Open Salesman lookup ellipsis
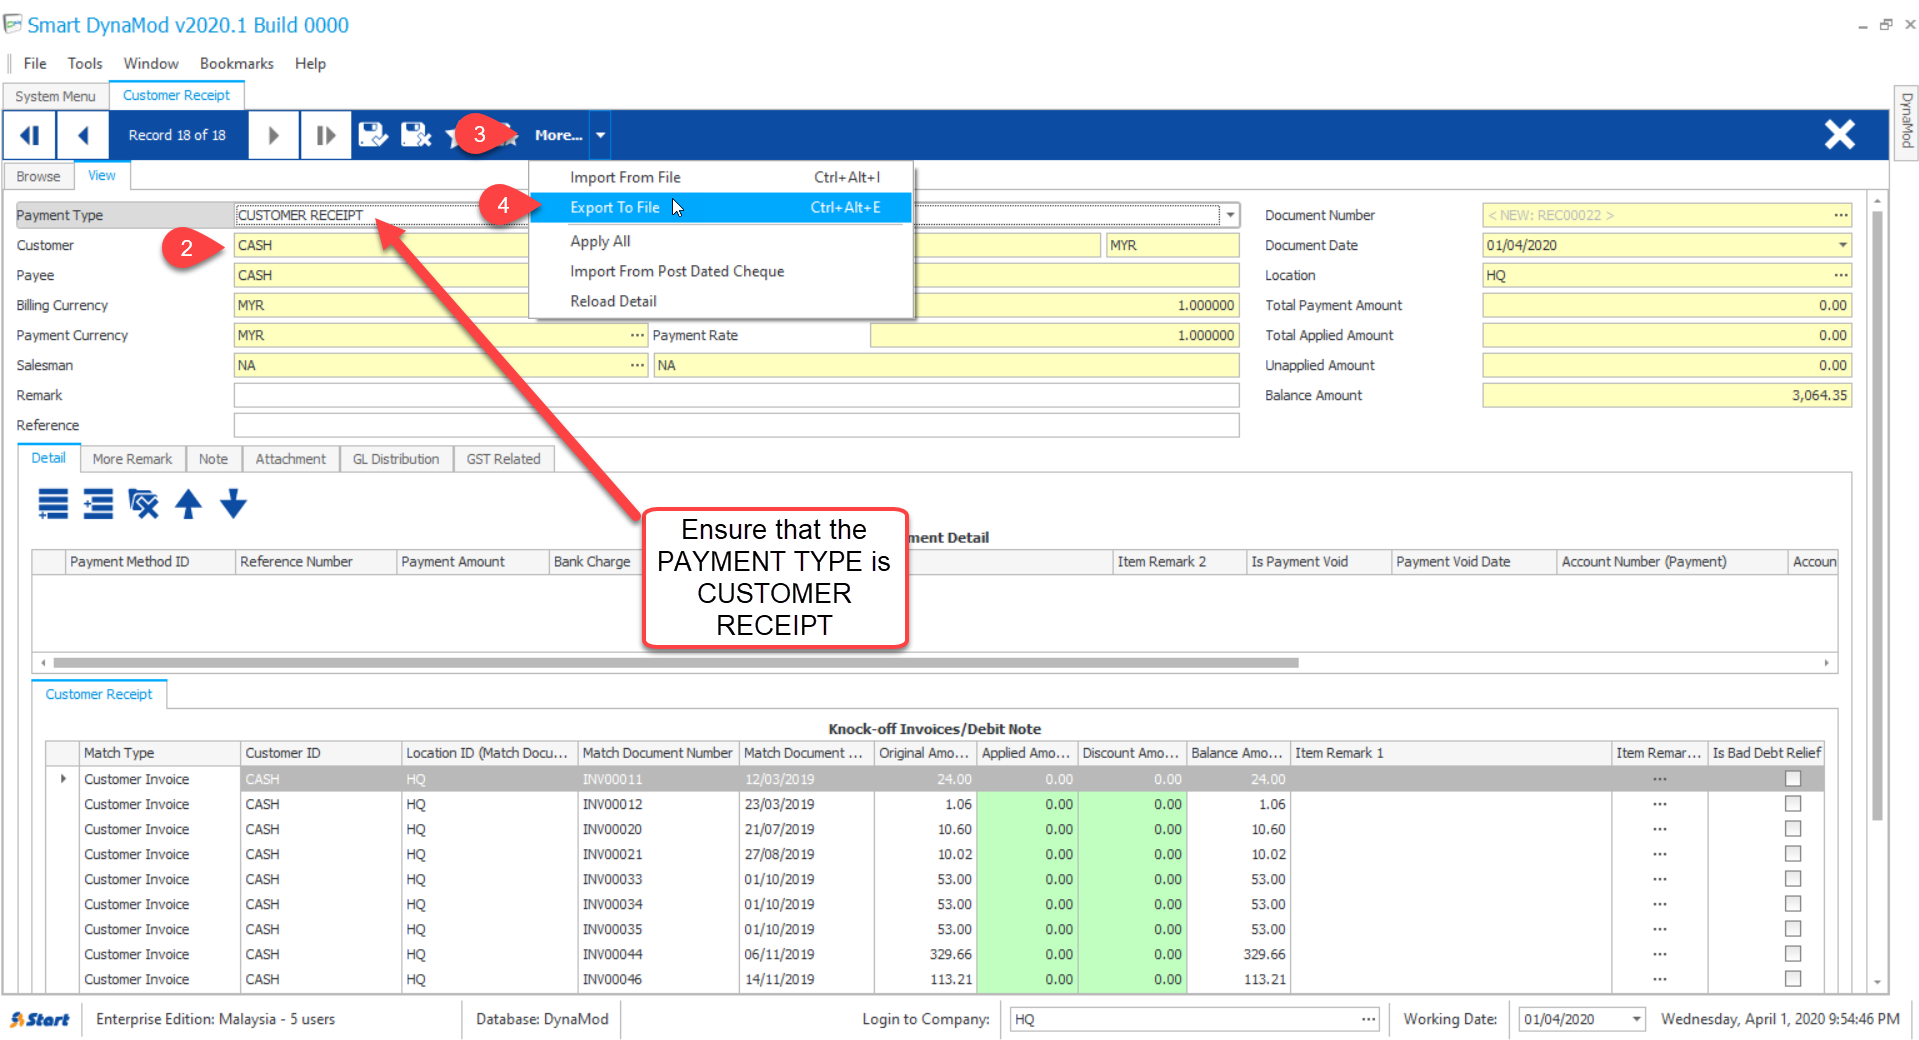 click(x=637, y=365)
